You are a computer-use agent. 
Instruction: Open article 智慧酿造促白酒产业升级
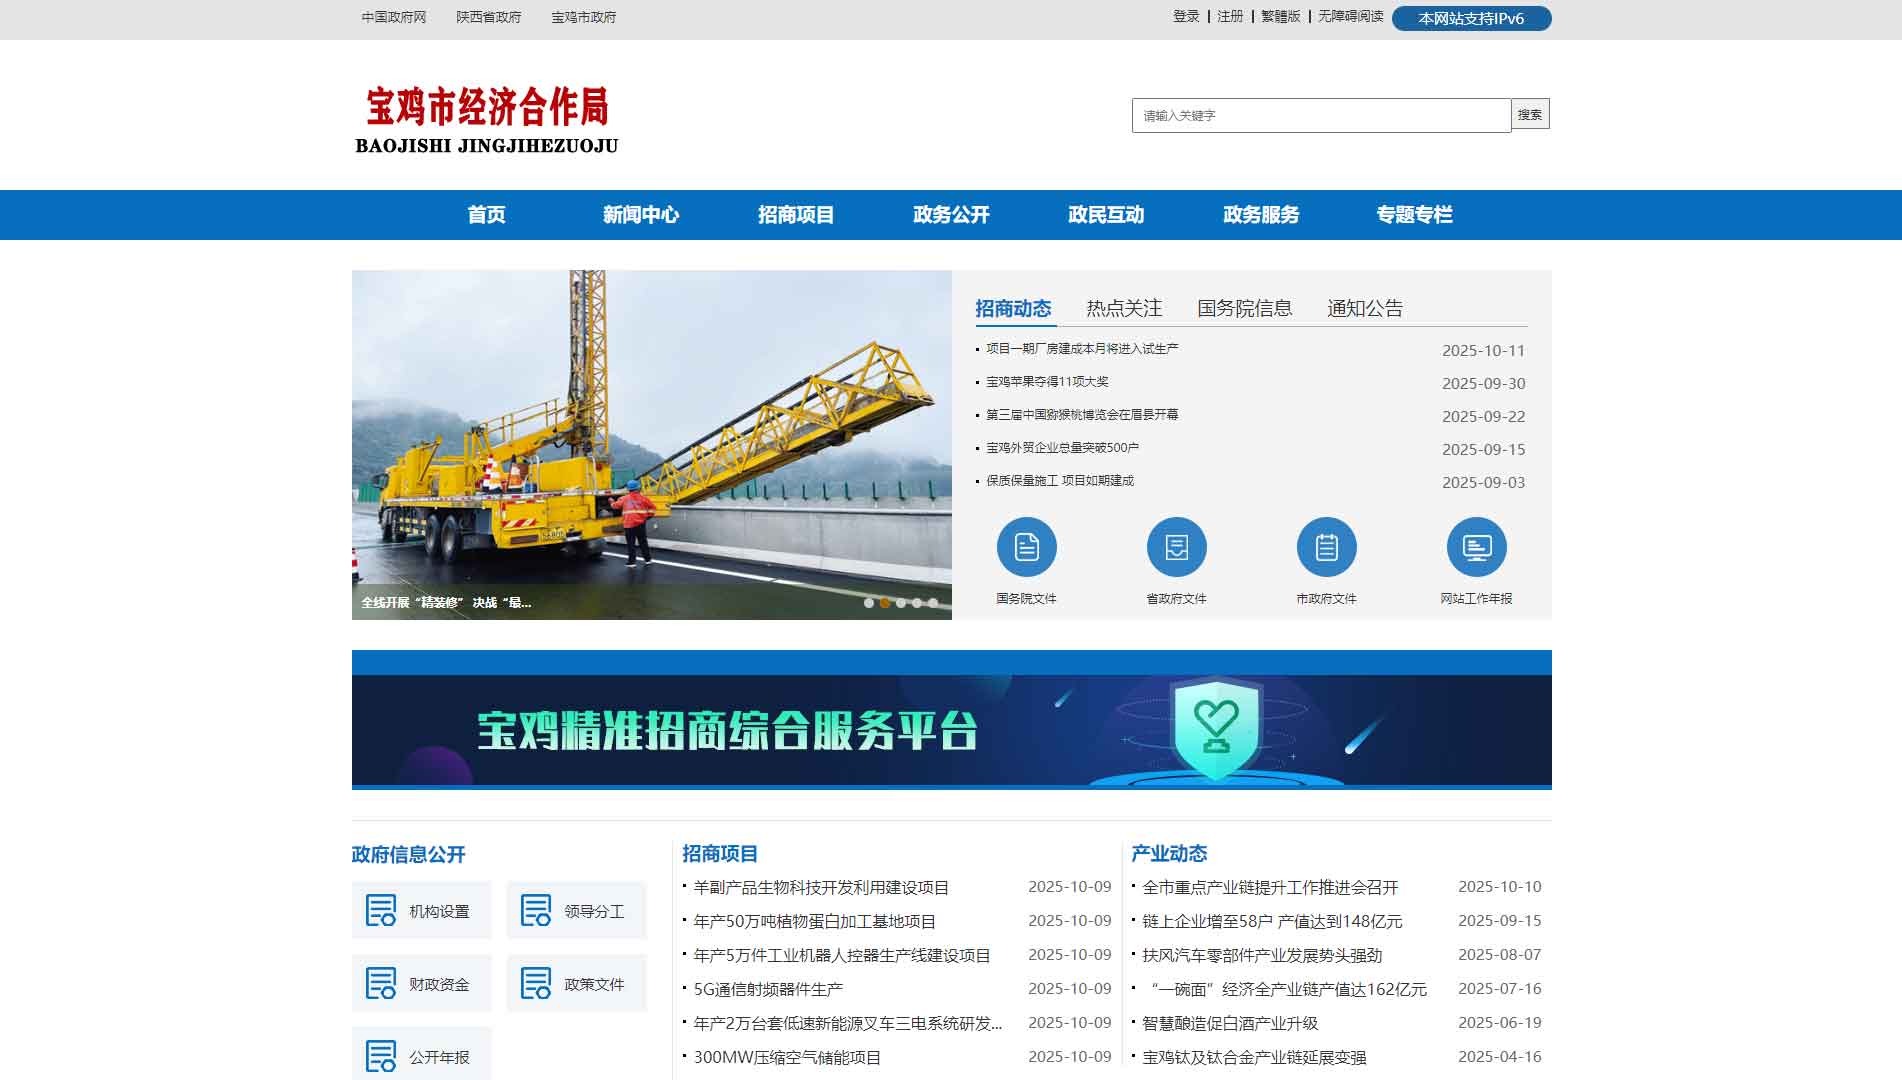[1230, 1024]
